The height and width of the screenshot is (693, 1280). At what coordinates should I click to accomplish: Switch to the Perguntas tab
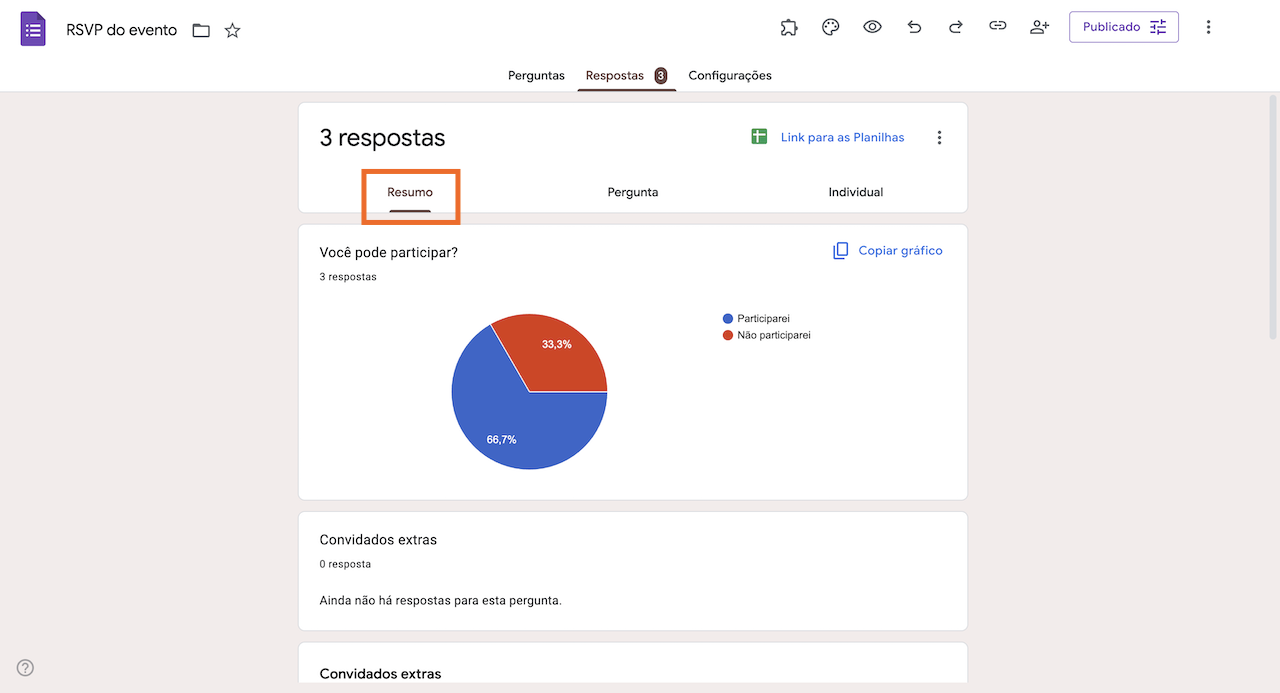(x=536, y=75)
